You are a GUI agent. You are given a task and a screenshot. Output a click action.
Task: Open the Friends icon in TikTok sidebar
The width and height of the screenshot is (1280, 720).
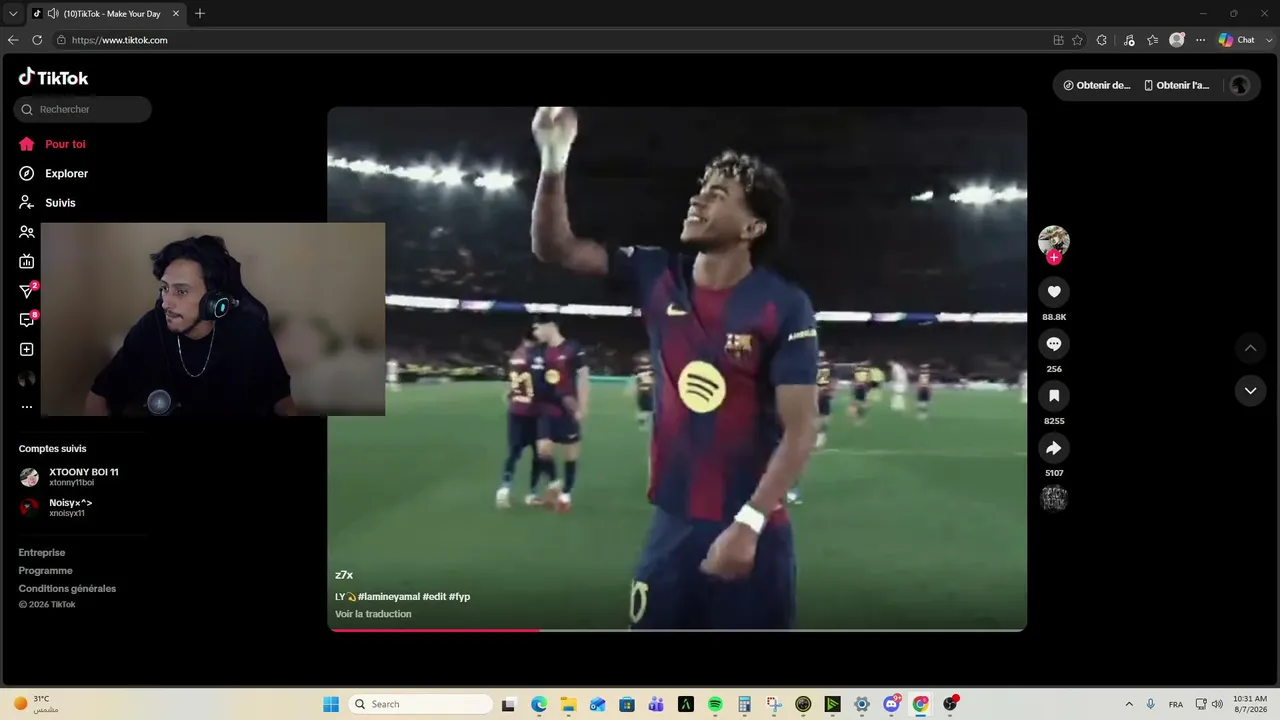point(27,232)
